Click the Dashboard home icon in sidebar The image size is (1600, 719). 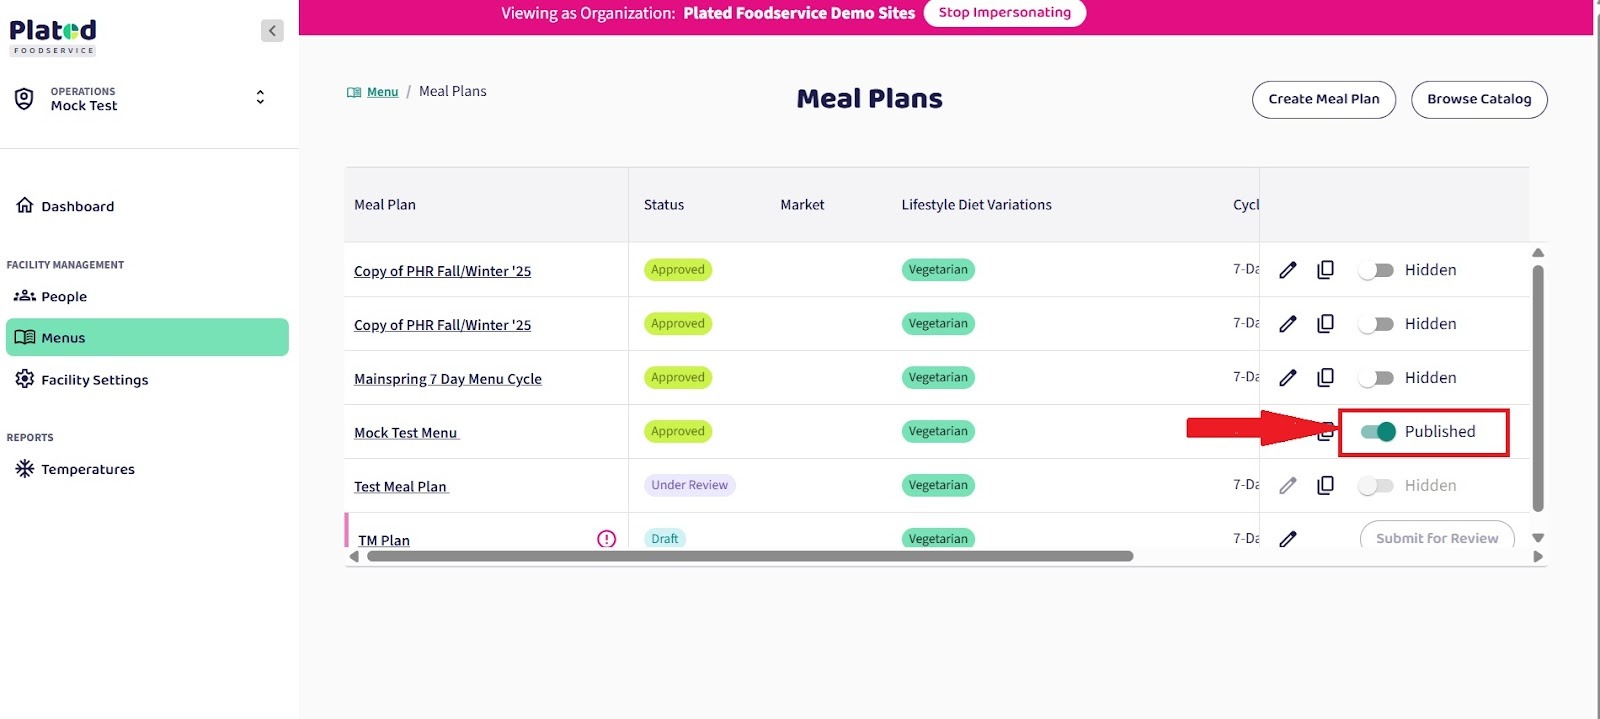click(25, 206)
